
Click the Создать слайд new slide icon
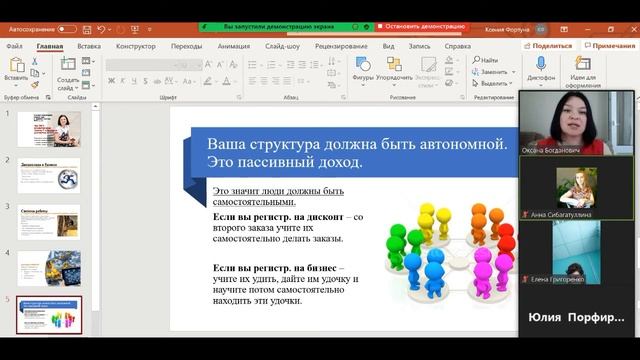click(x=68, y=64)
